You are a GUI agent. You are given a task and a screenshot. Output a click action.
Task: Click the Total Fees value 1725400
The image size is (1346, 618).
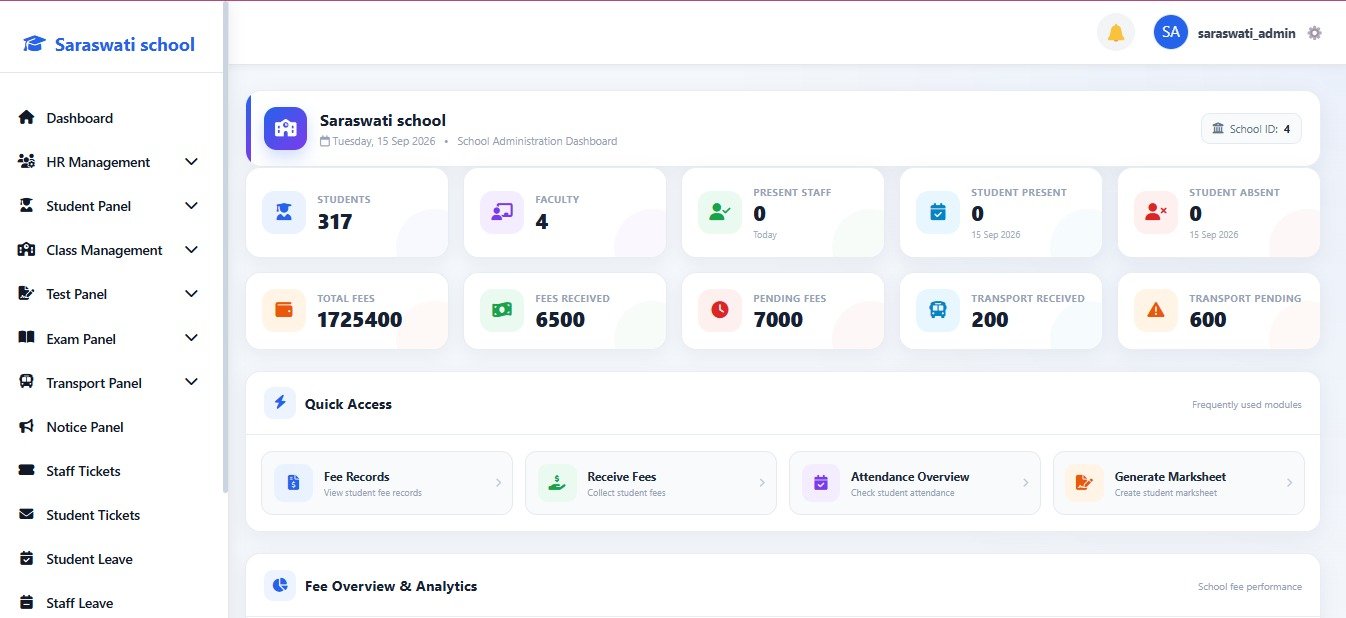coord(360,320)
